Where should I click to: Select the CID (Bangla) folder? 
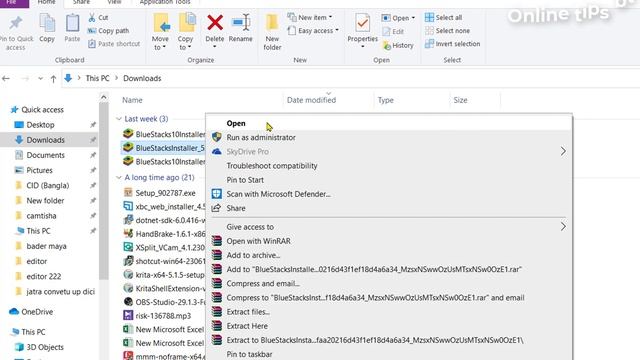coord(47,185)
